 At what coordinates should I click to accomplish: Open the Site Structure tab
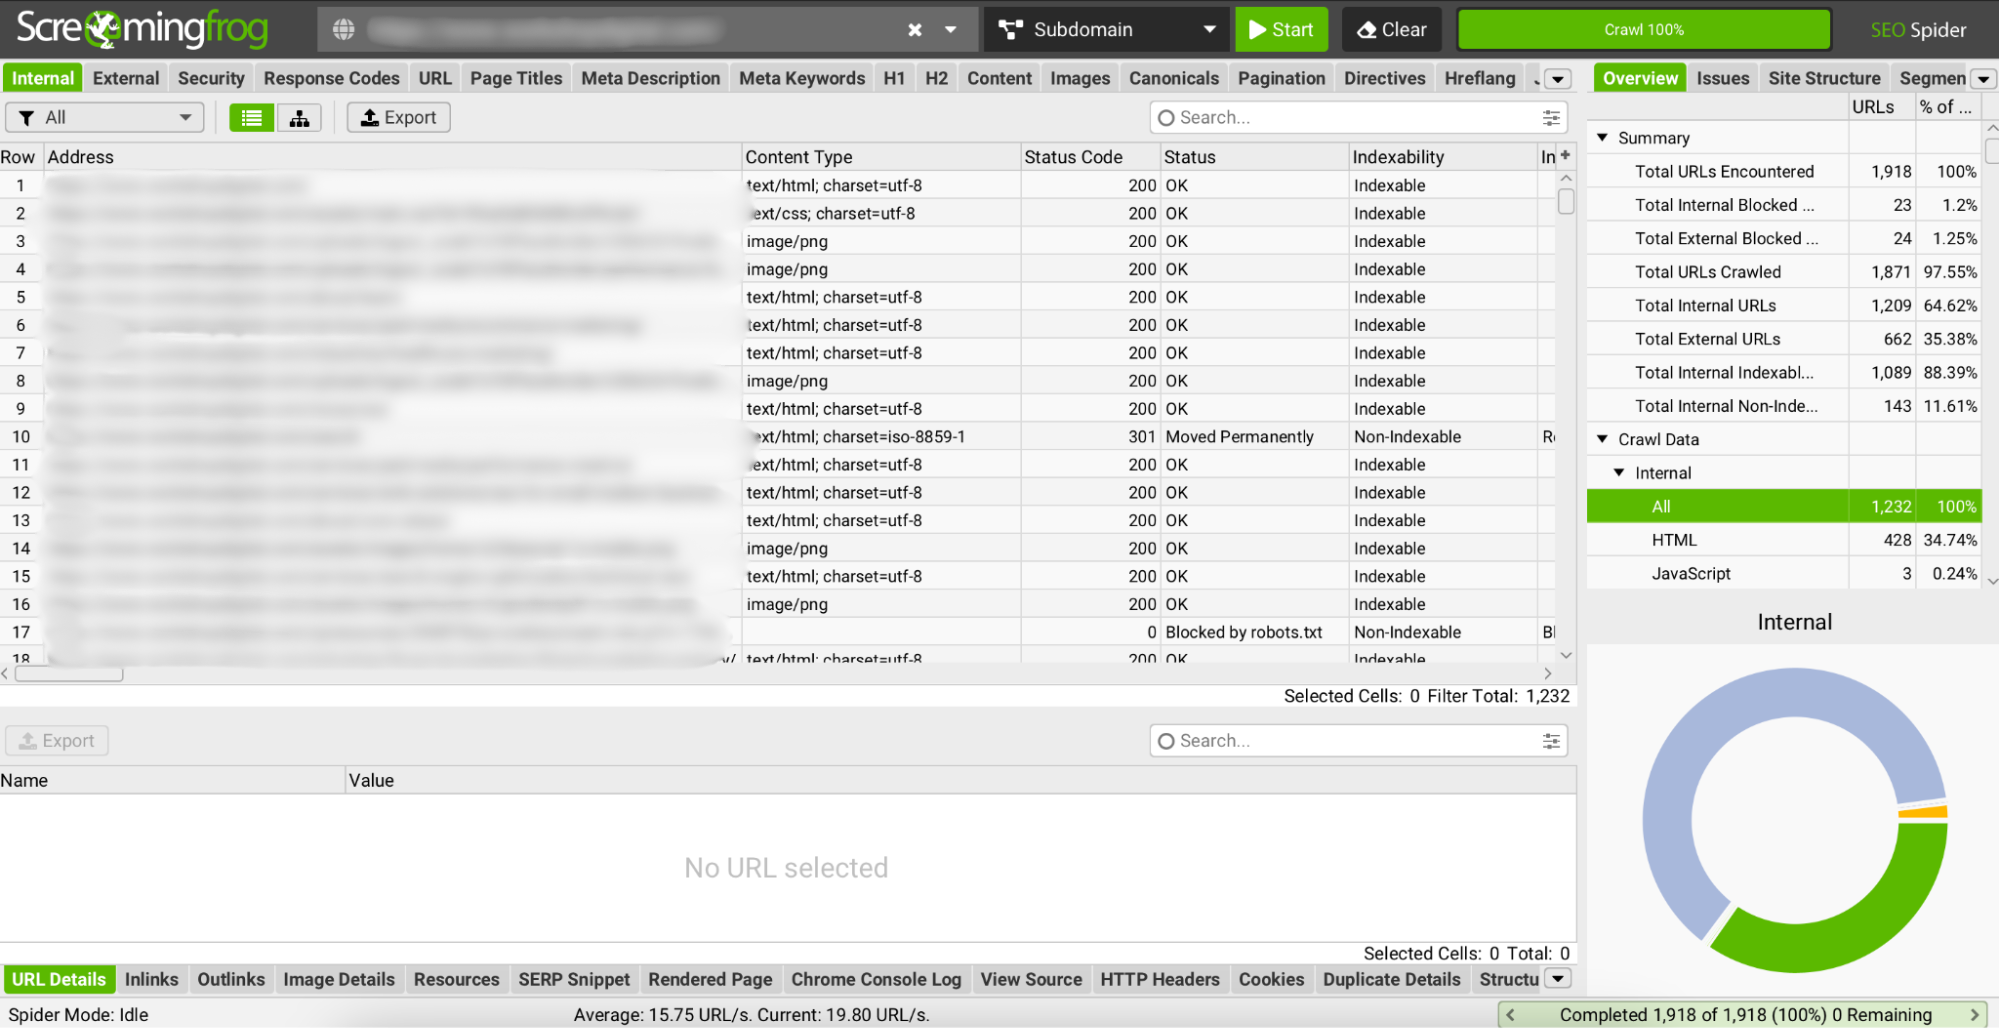[1824, 78]
